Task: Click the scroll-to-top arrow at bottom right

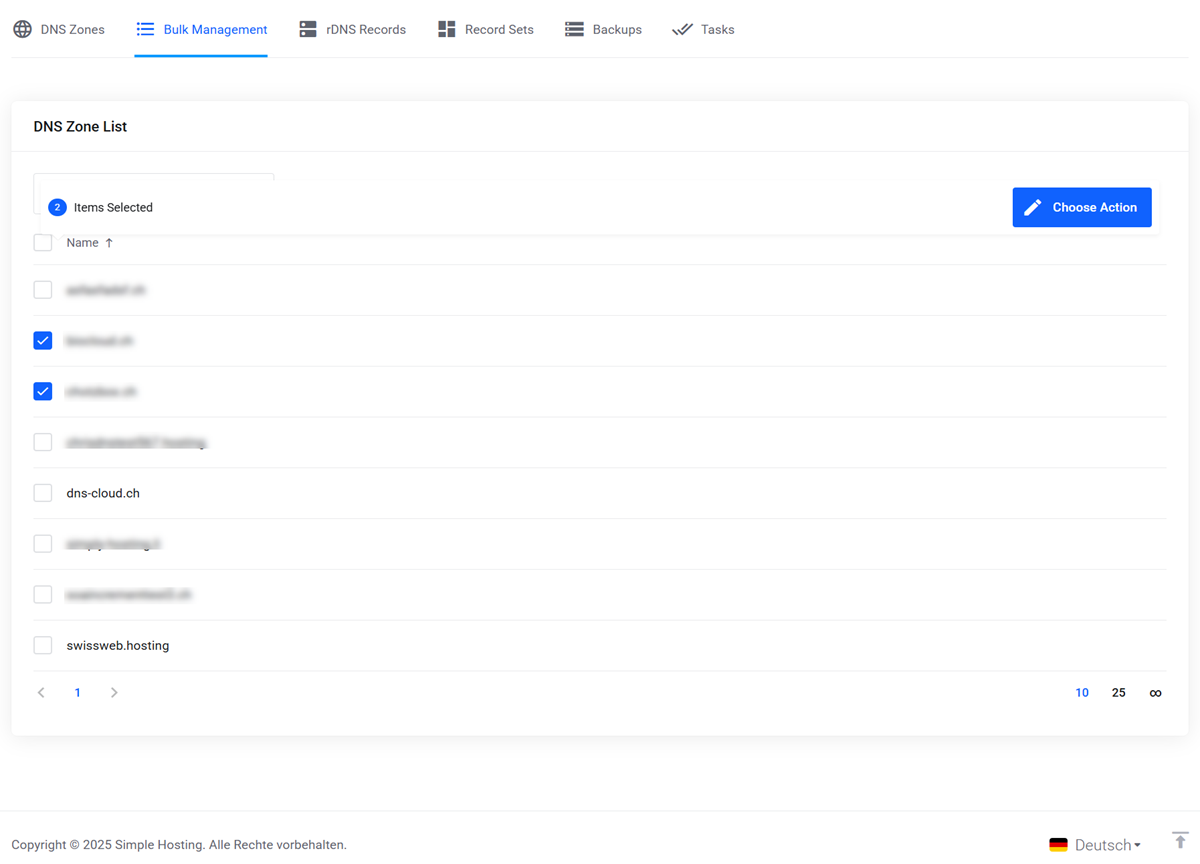Action: (1180, 841)
